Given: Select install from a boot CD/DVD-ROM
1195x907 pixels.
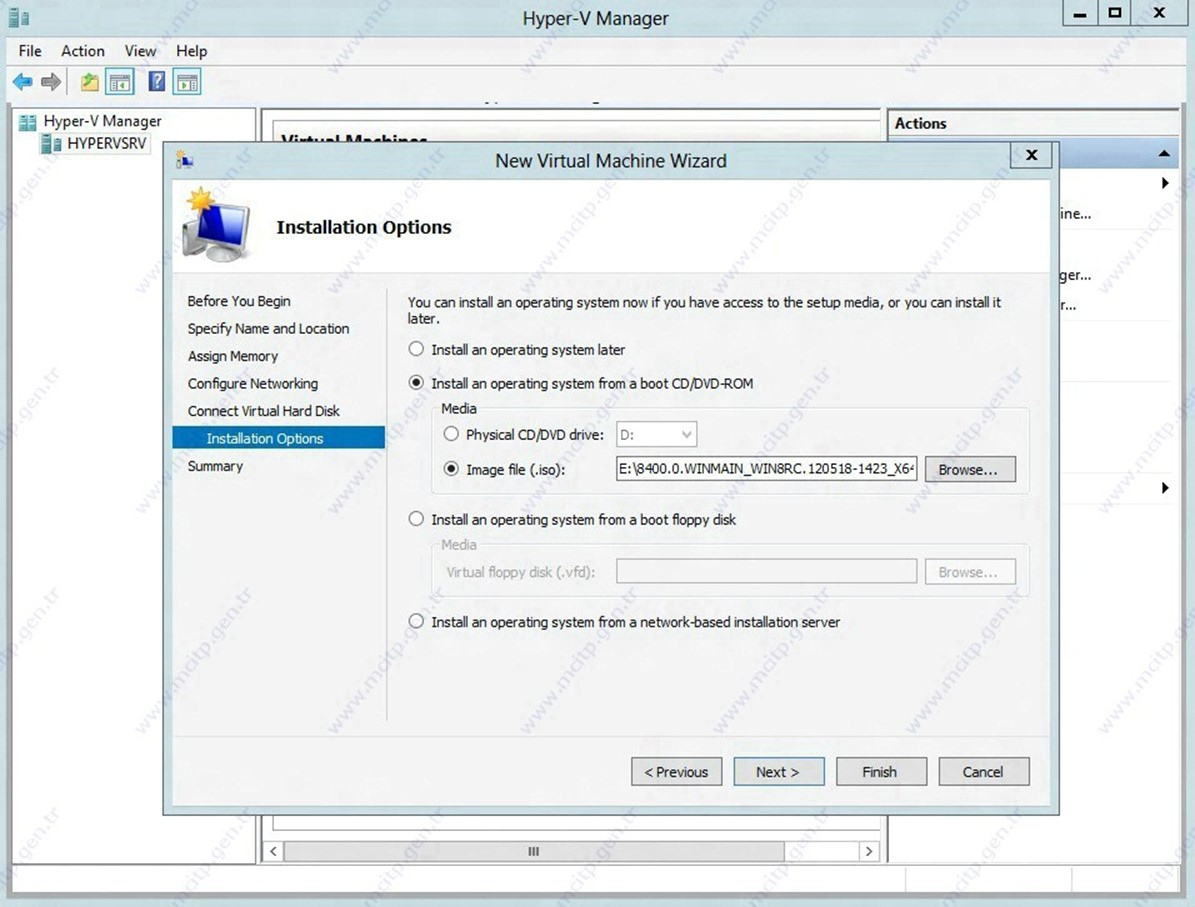Looking at the screenshot, I should (x=416, y=383).
